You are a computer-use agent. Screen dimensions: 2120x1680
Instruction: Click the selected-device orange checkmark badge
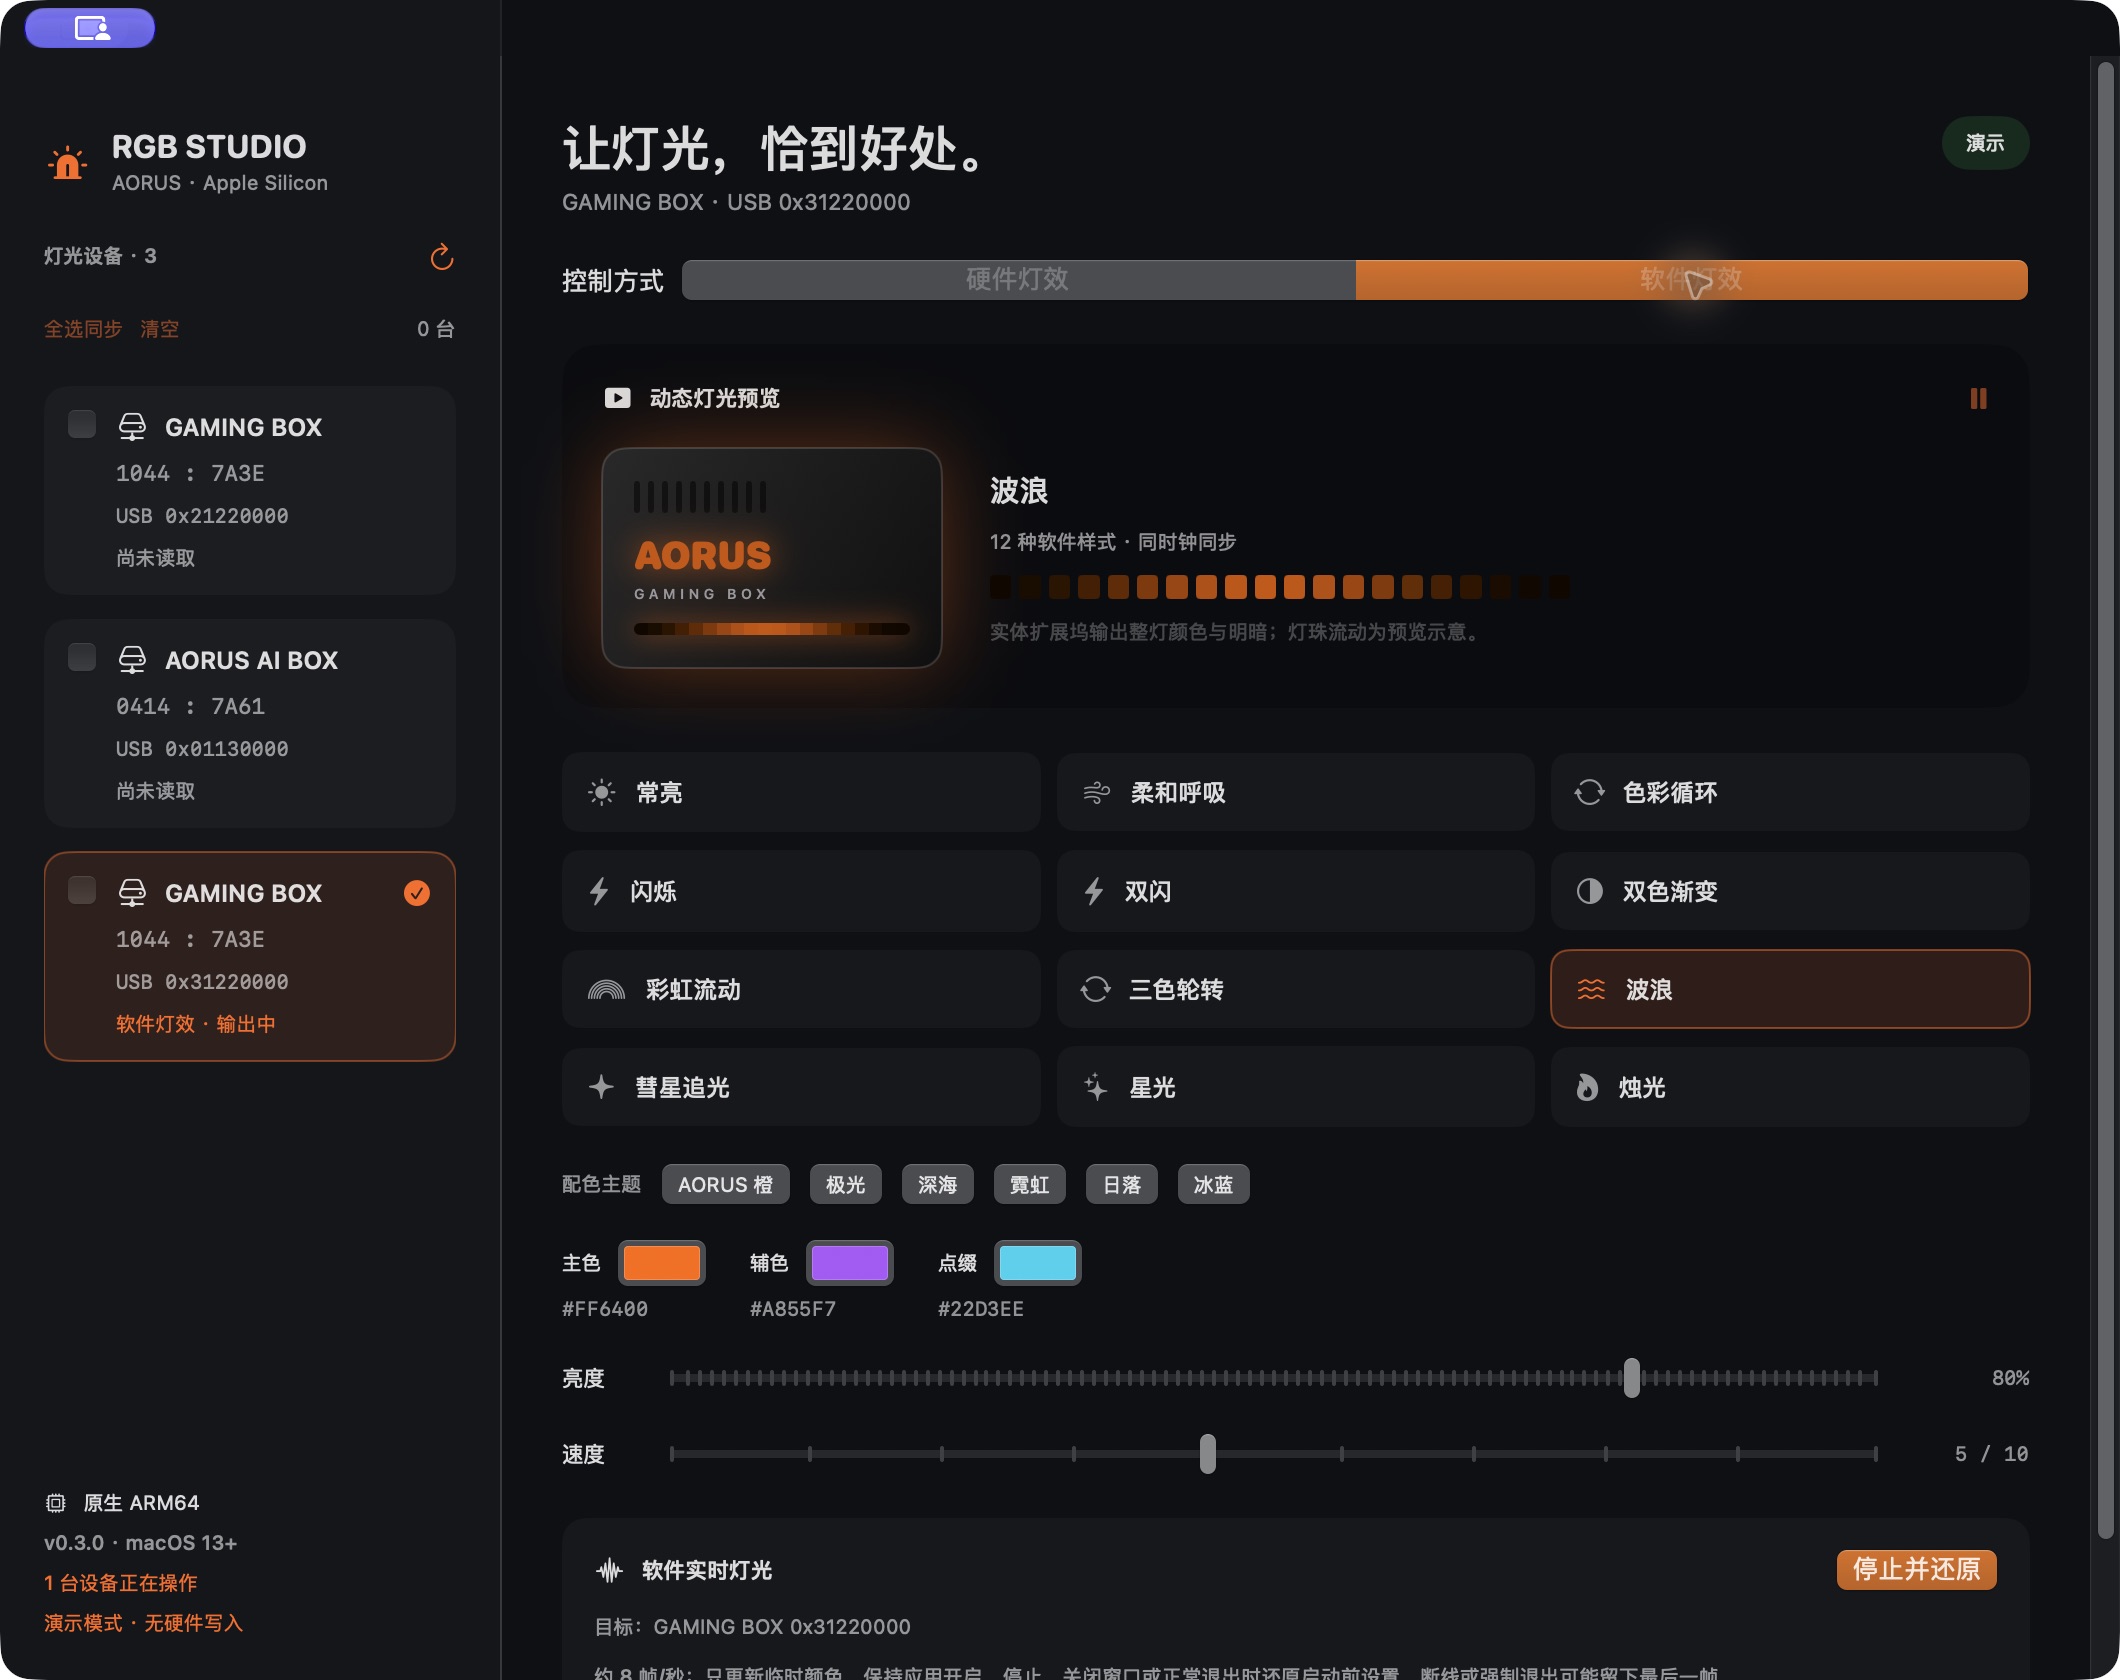click(417, 893)
